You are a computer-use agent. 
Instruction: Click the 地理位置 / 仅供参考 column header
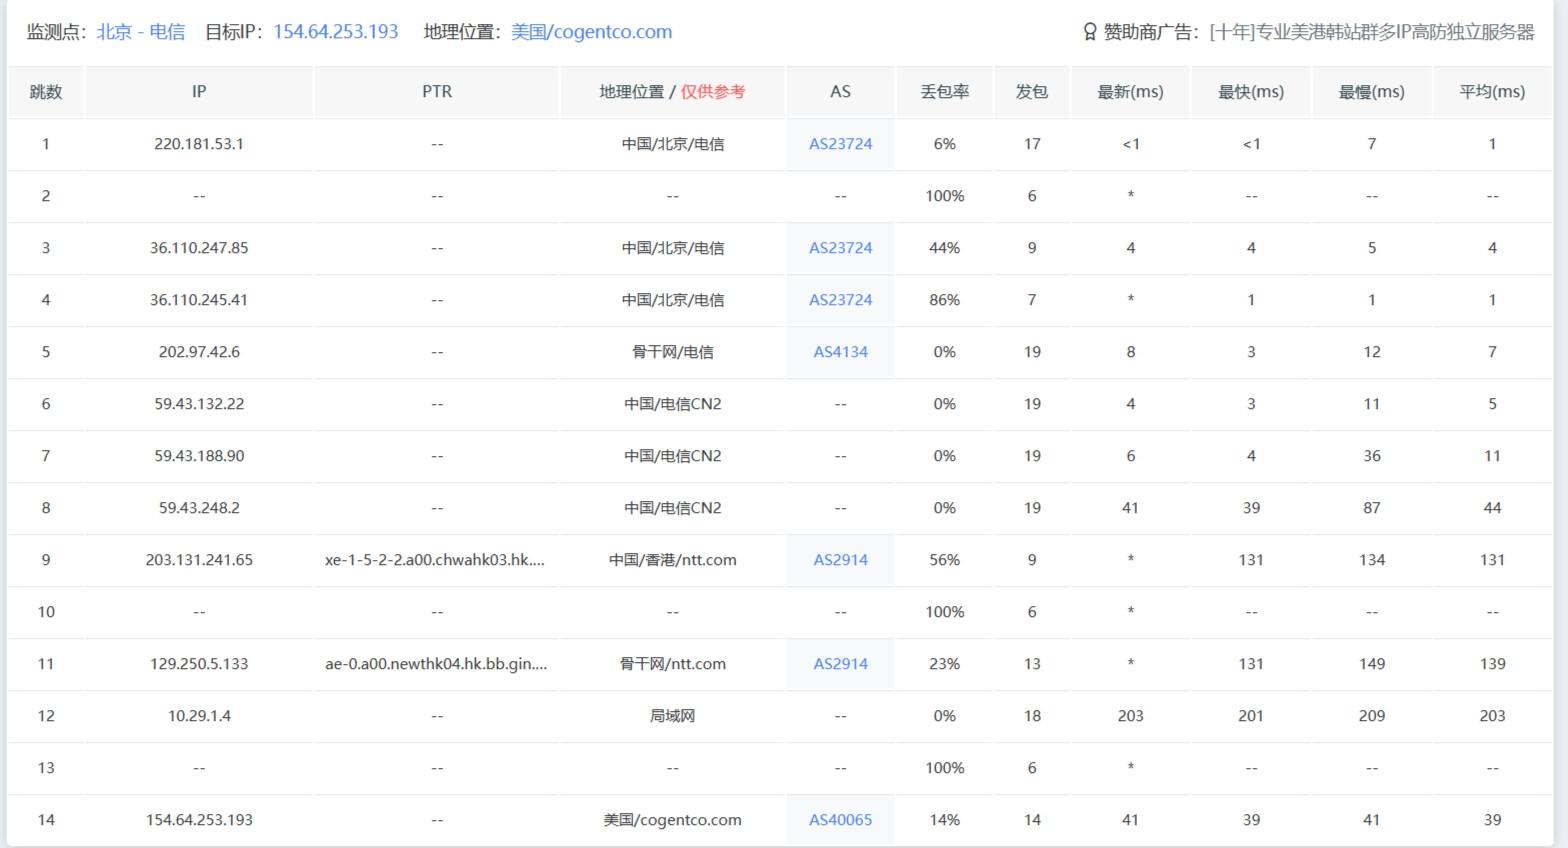[x=672, y=92]
